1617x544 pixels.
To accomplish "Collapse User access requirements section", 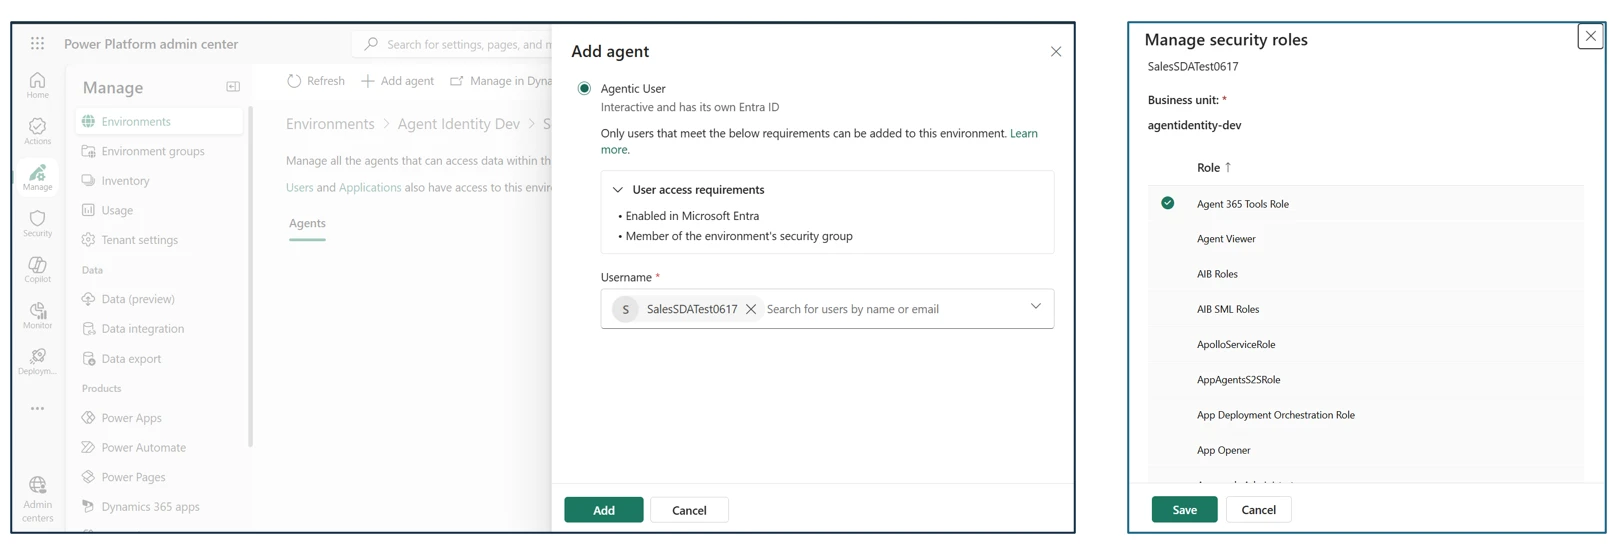I will 618,190.
